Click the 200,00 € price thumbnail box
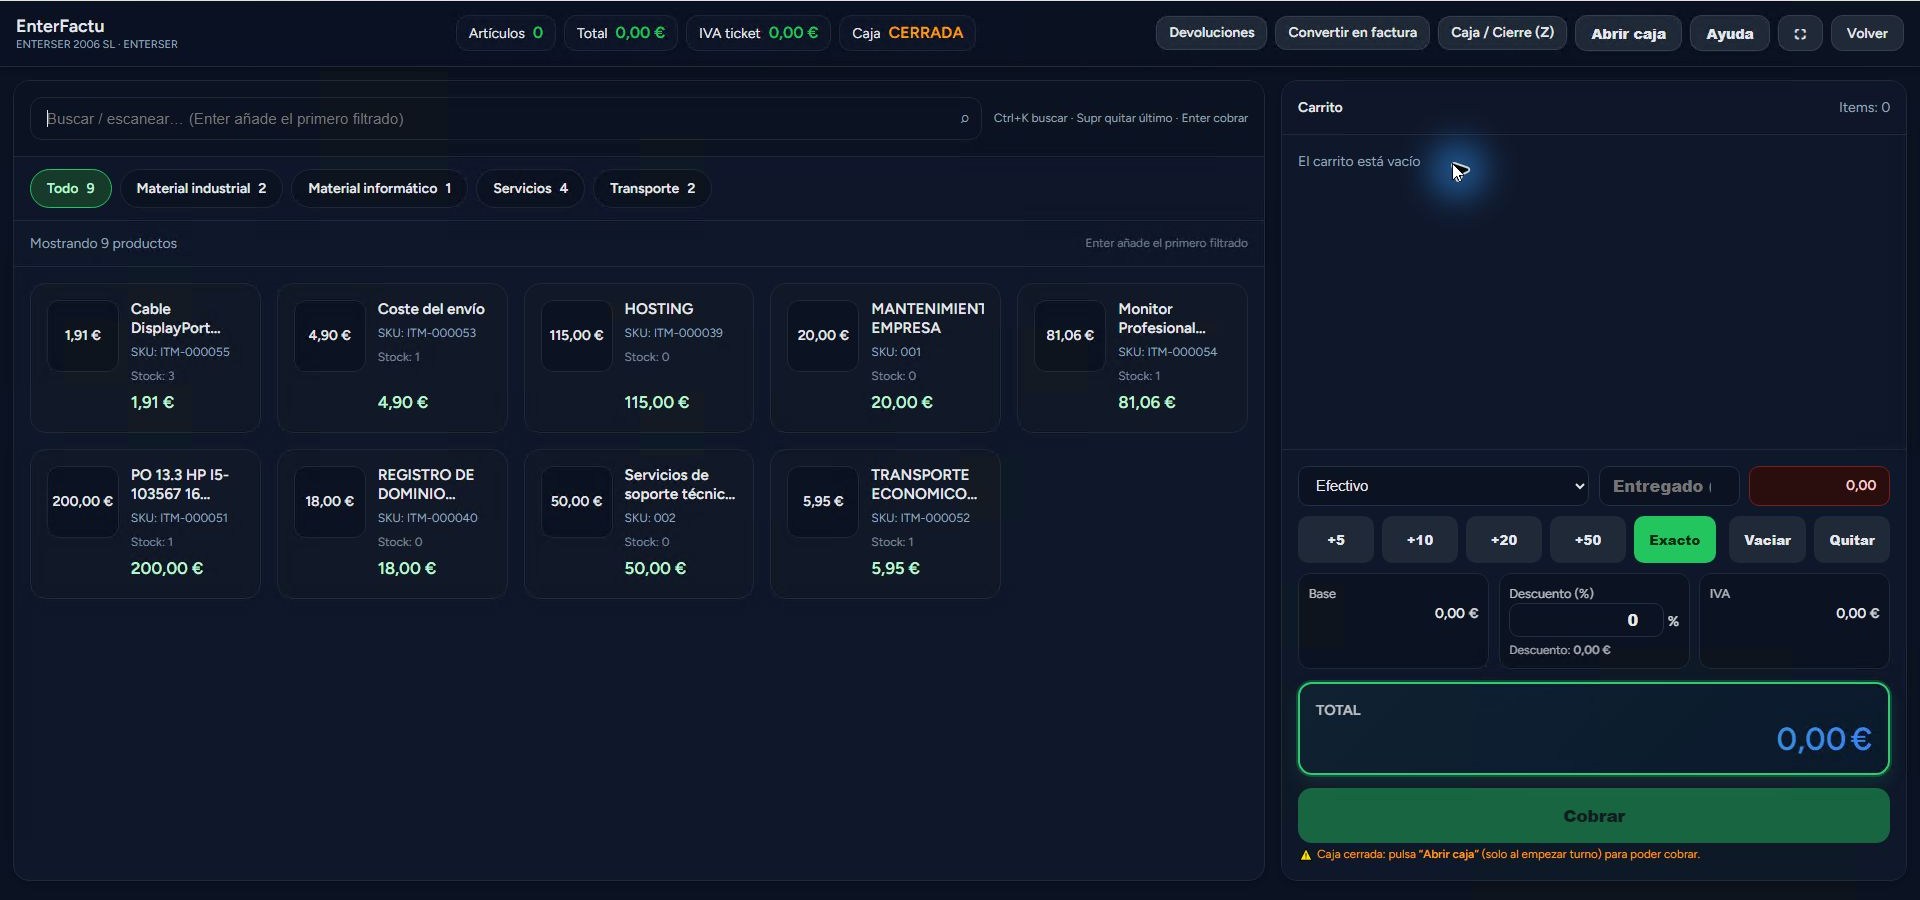The height and width of the screenshot is (900, 1920). (x=83, y=502)
